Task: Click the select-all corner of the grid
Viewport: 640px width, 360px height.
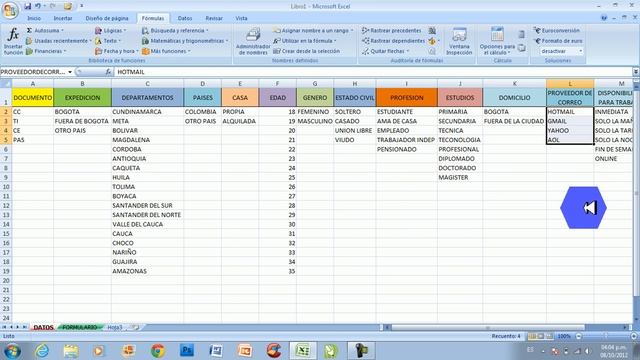Action: pyautogui.click(x=6, y=84)
